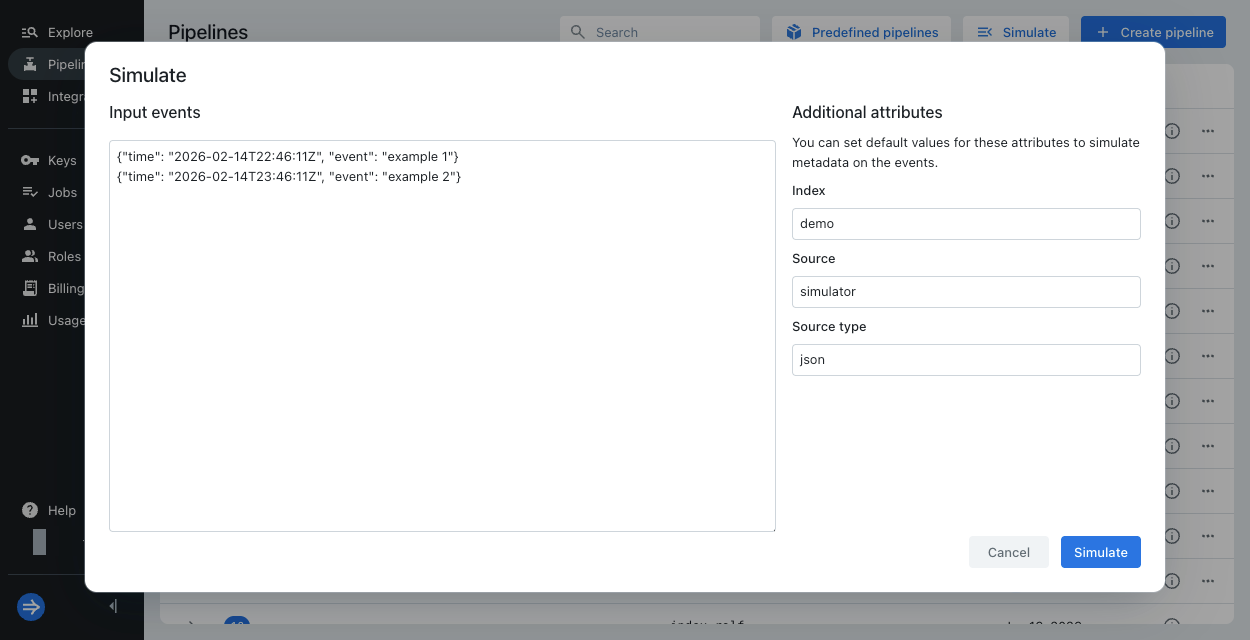The image size is (1250, 640).
Task: Switch to the Simulate view in the toolbar
Action: [x=1016, y=31]
